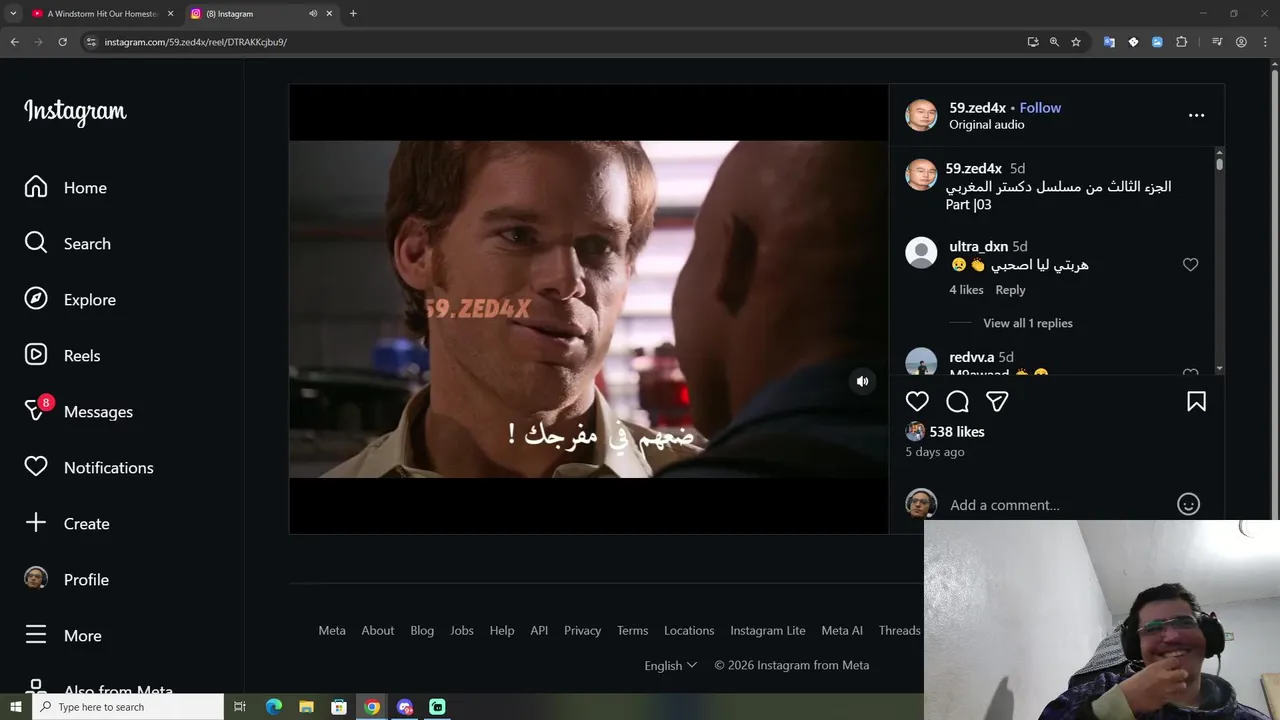Open the Help footer link
This screenshot has width=1280, height=720.
point(501,630)
